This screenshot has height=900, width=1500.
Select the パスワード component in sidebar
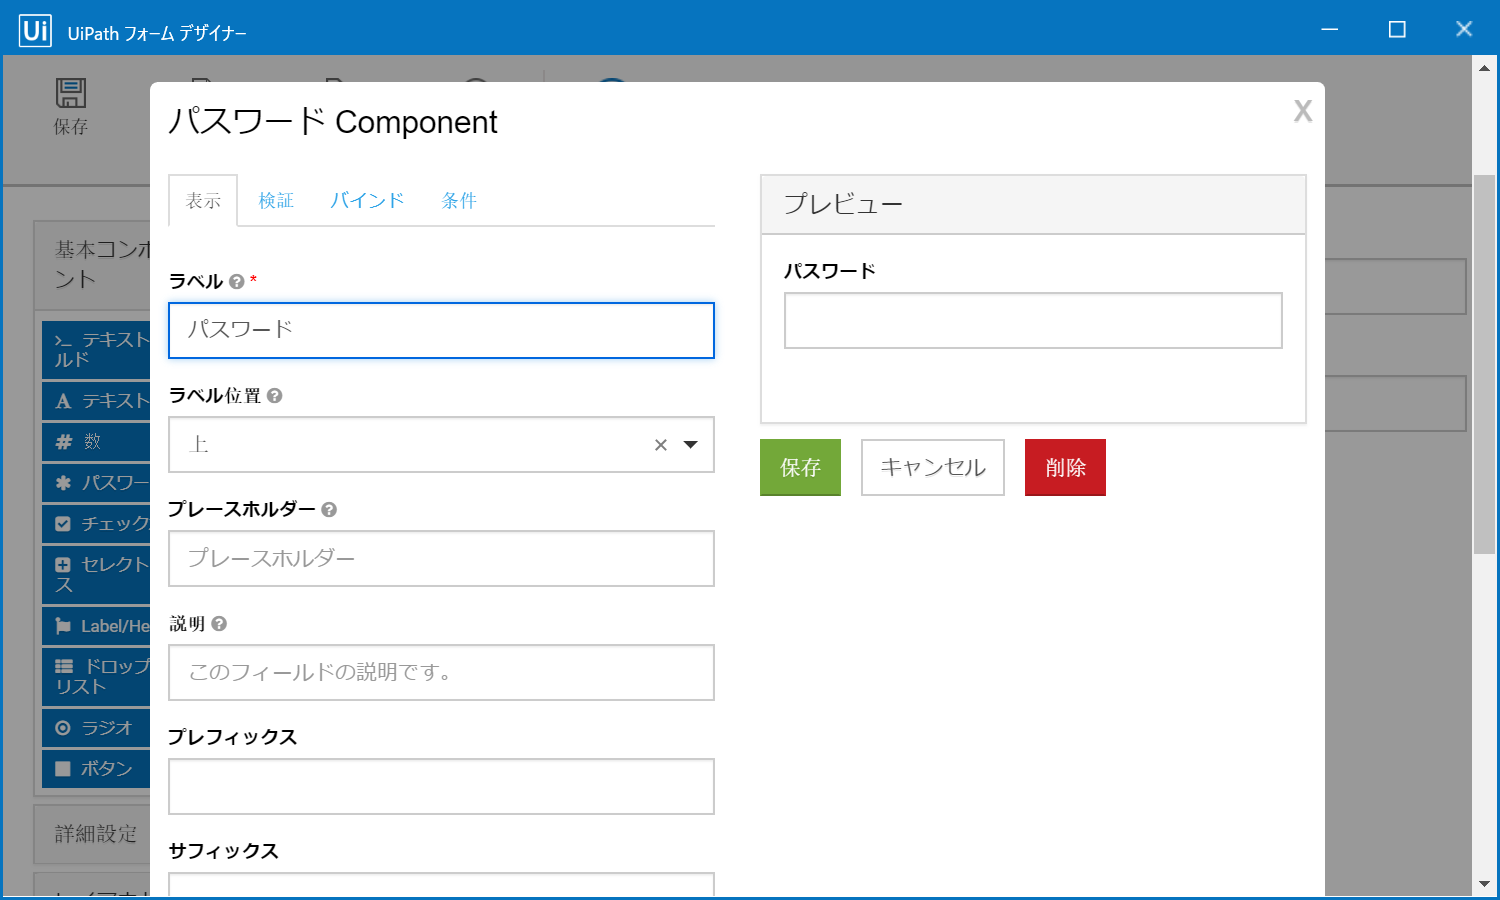click(x=96, y=483)
